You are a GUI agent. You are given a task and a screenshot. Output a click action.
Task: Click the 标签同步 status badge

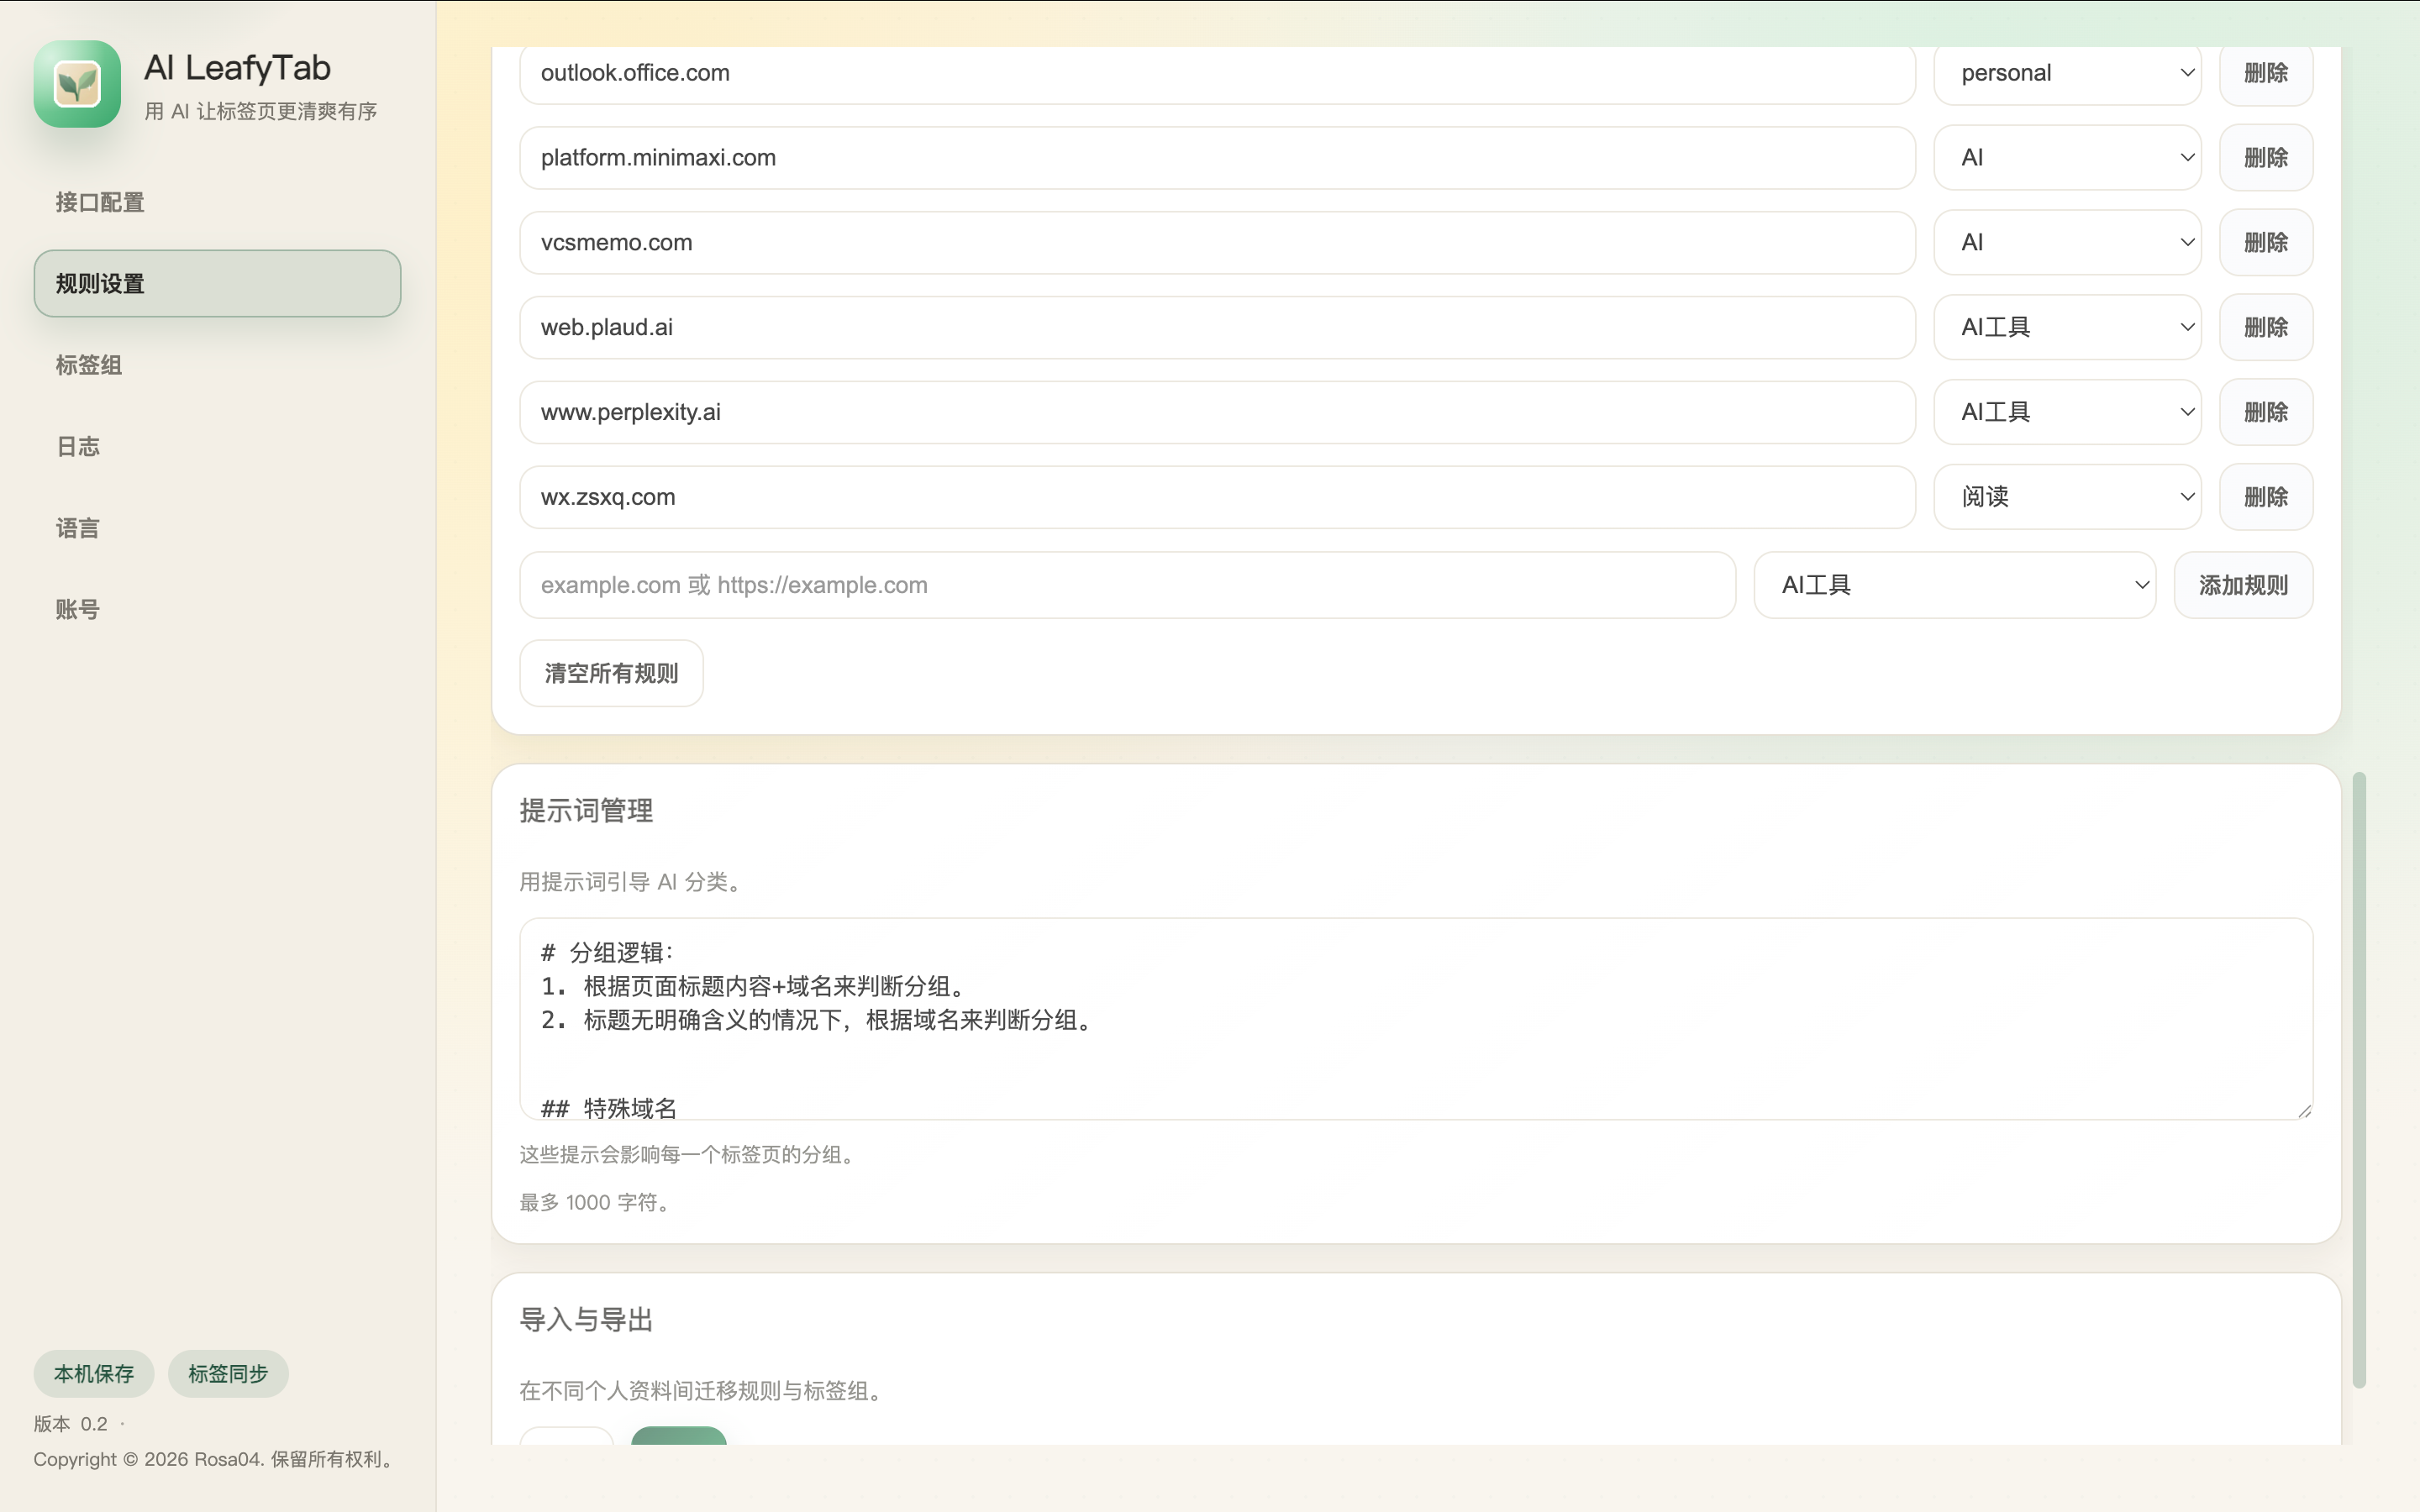(228, 1374)
